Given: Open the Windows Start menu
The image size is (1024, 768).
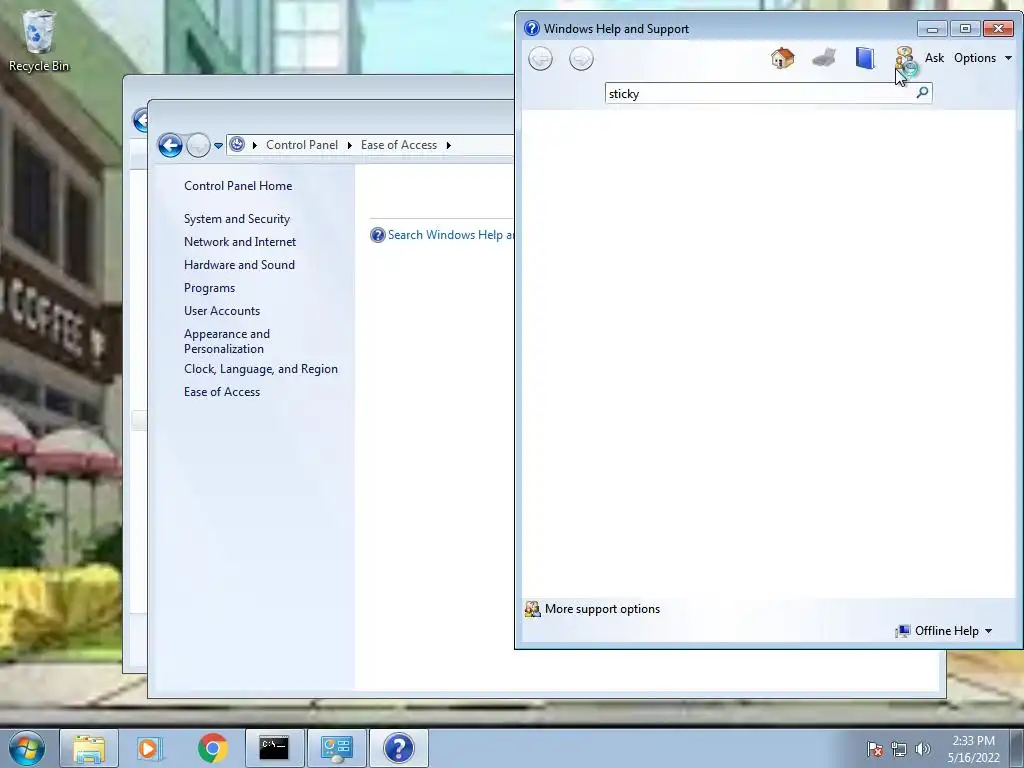Looking at the screenshot, I should point(27,748).
